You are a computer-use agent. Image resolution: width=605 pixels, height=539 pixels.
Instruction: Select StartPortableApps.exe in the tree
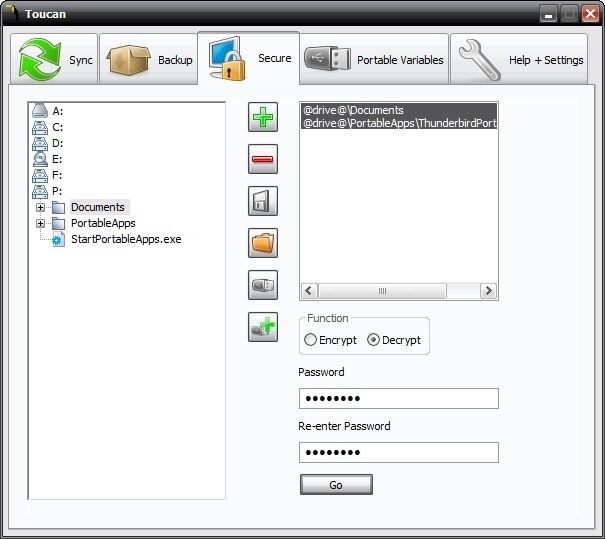(x=126, y=239)
